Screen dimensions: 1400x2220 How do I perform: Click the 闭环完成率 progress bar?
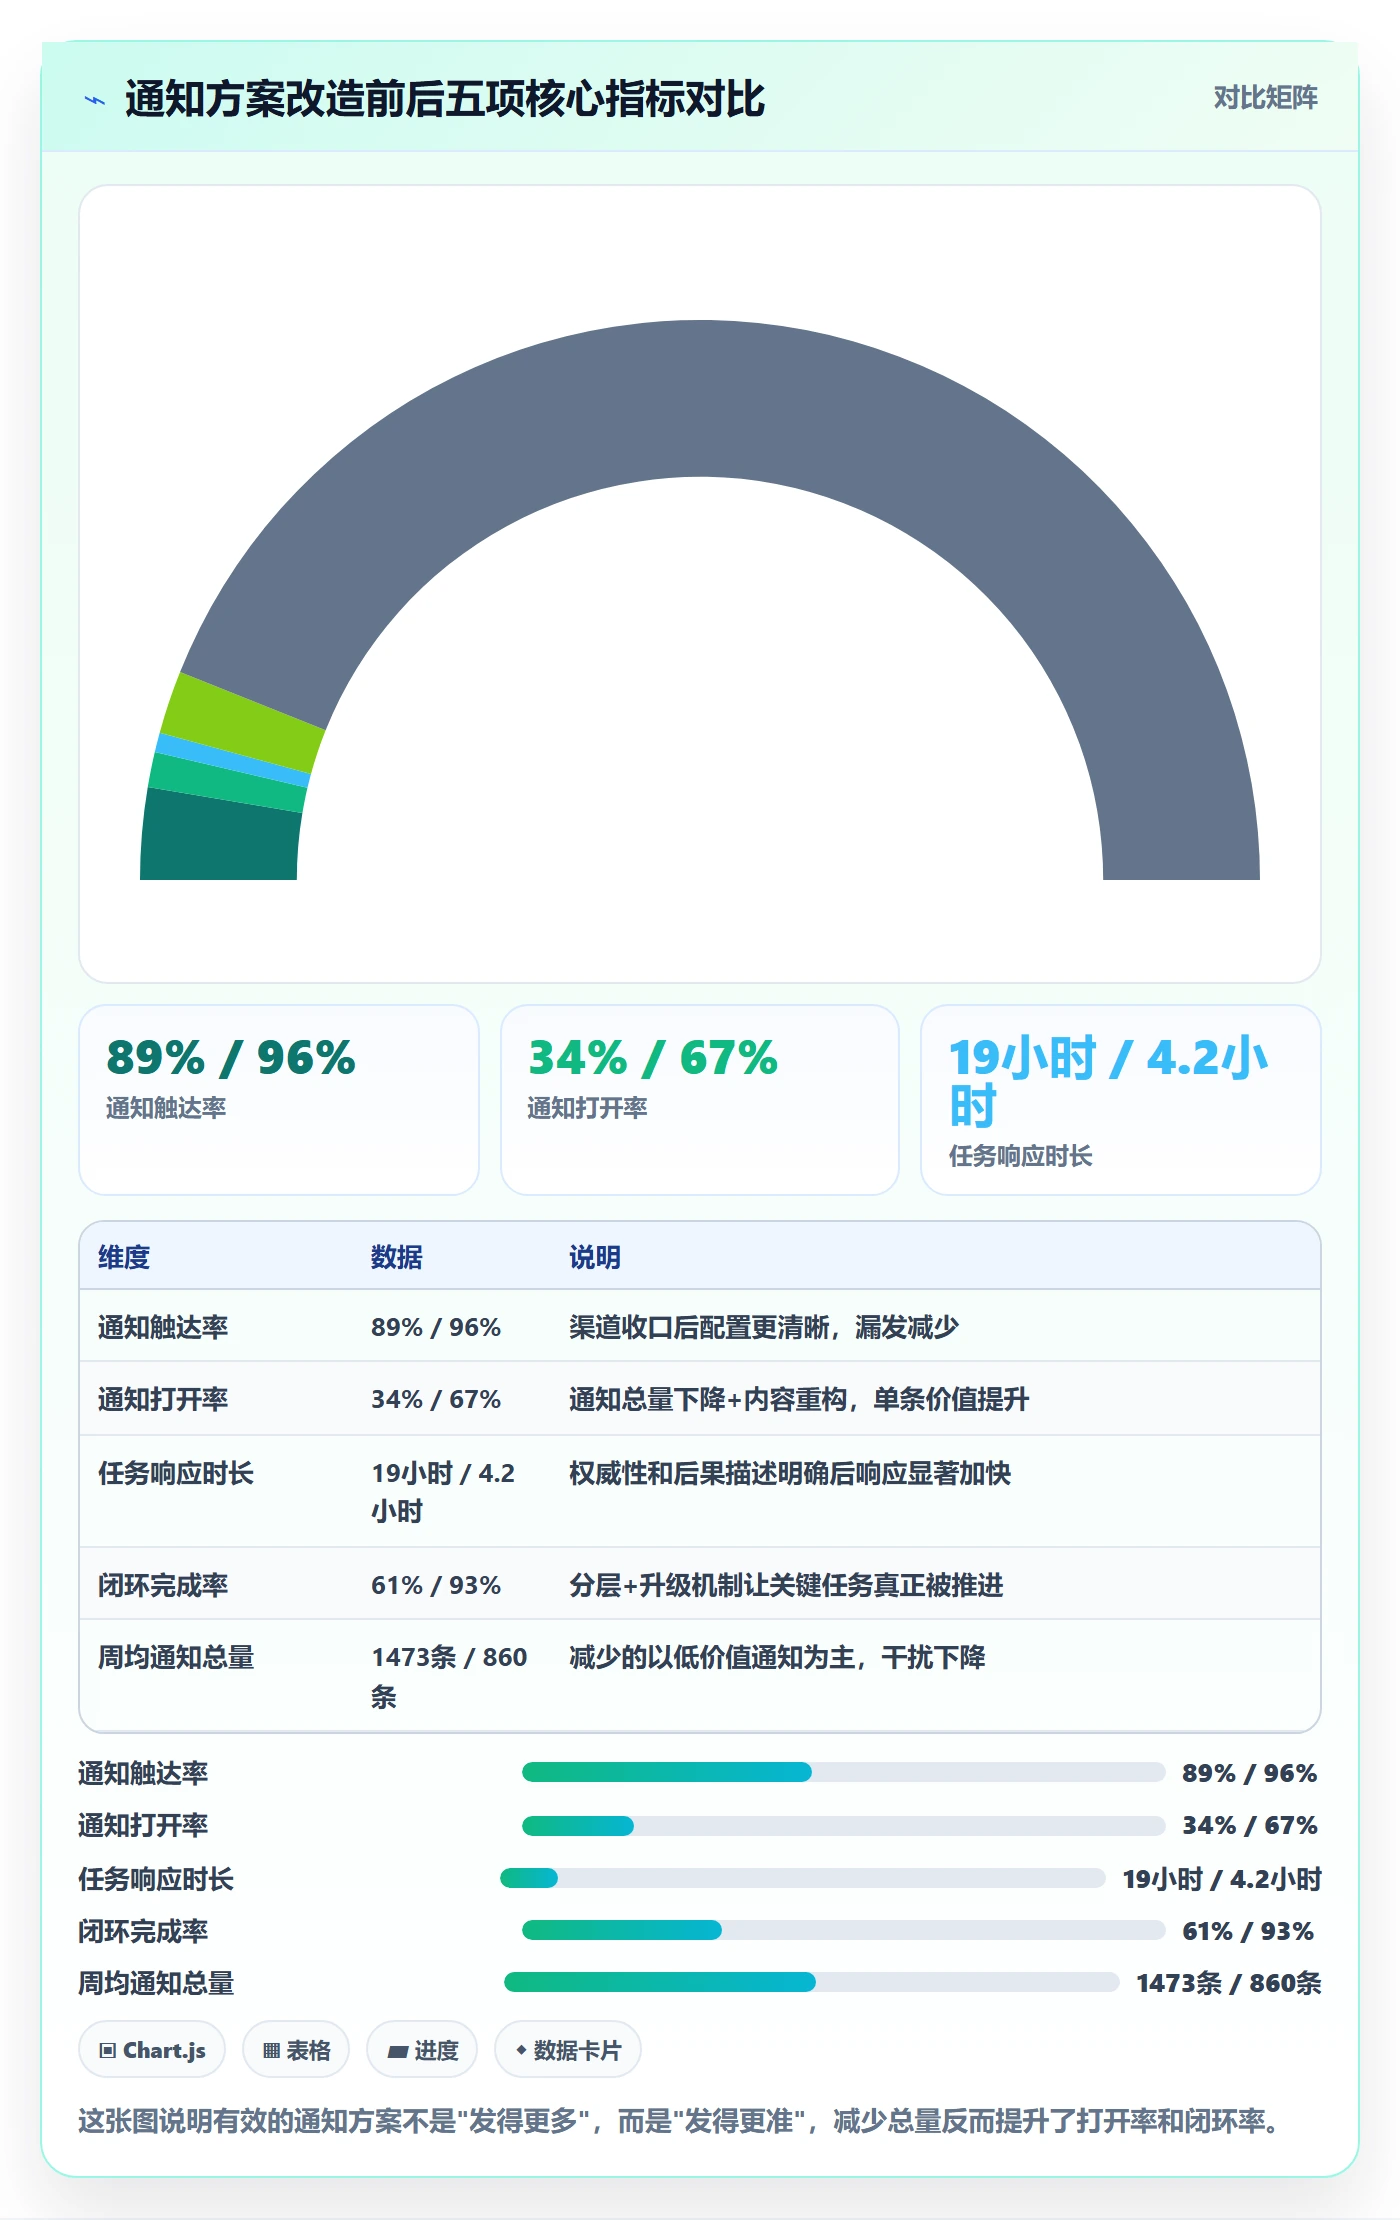pyautogui.click(x=843, y=1930)
